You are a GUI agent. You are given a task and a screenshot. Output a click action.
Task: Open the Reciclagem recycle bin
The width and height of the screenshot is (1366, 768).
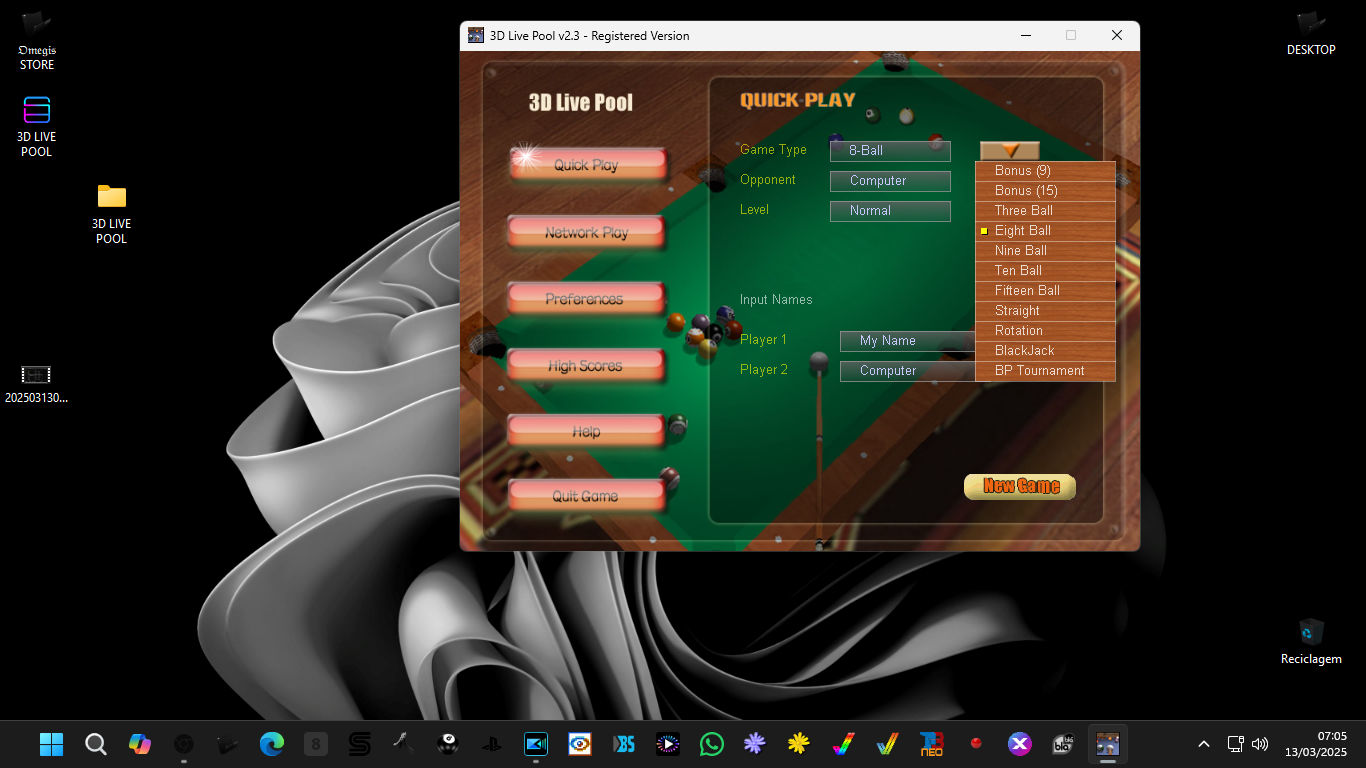(x=1311, y=641)
